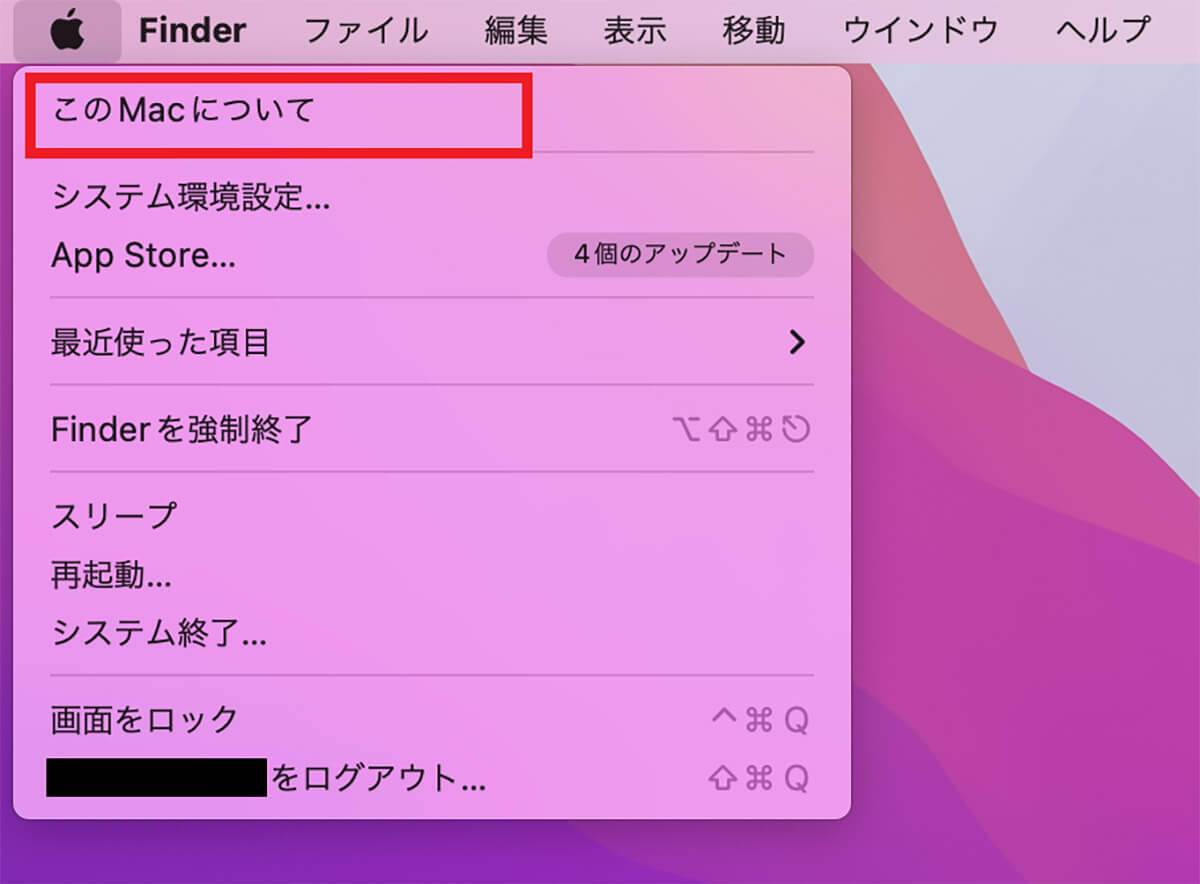
Task: Open このMacについて menu entry
Action: (x=432, y=111)
